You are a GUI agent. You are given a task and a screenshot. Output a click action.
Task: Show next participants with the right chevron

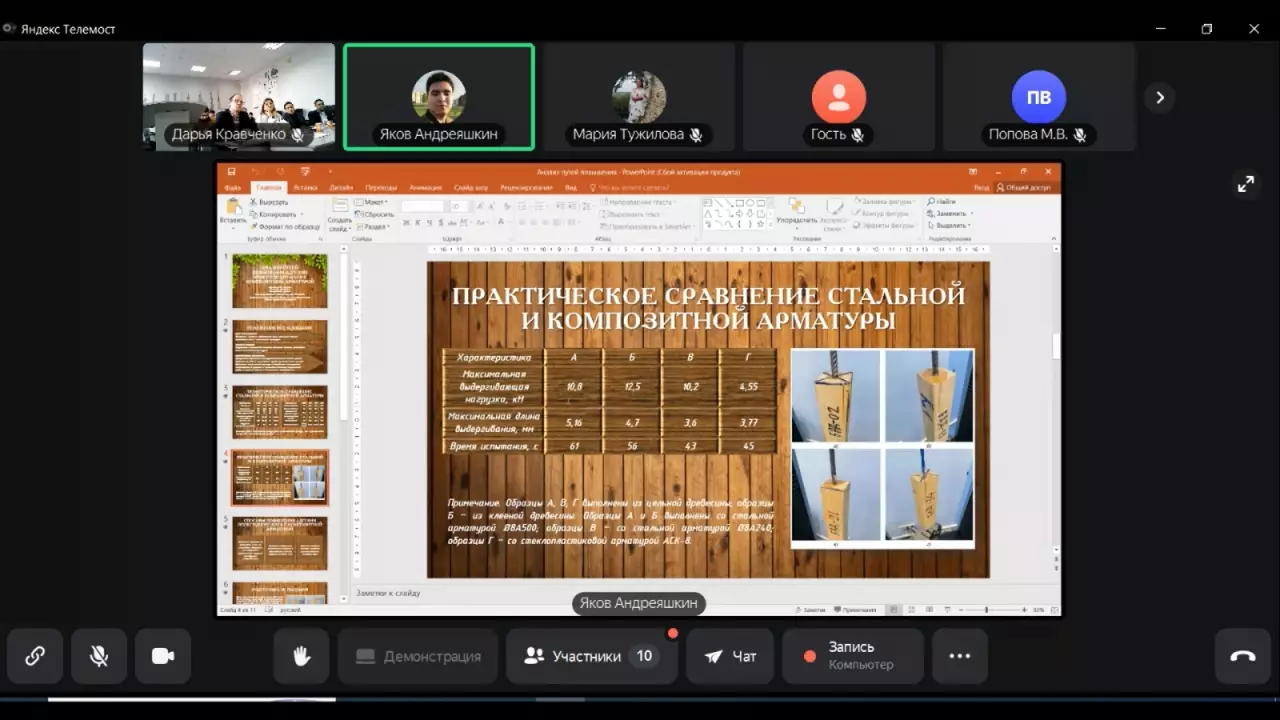click(x=1160, y=97)
